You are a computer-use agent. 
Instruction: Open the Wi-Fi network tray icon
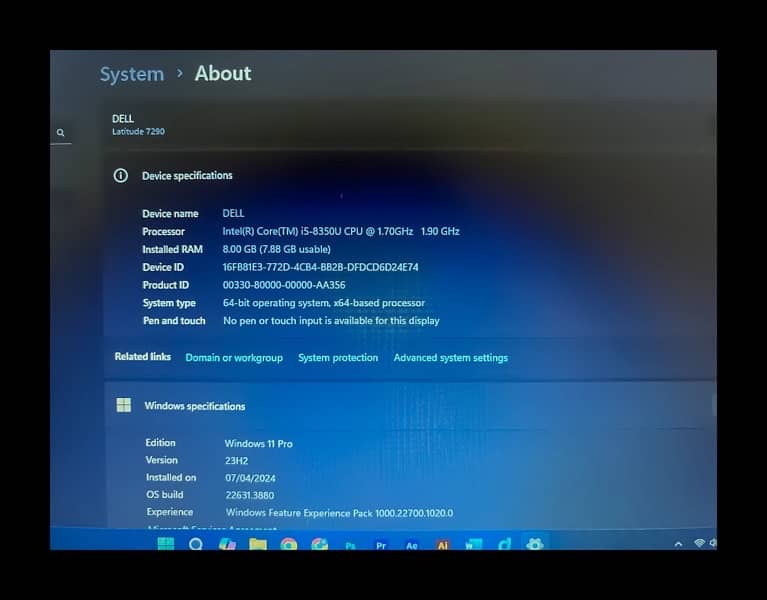point(699,544)
